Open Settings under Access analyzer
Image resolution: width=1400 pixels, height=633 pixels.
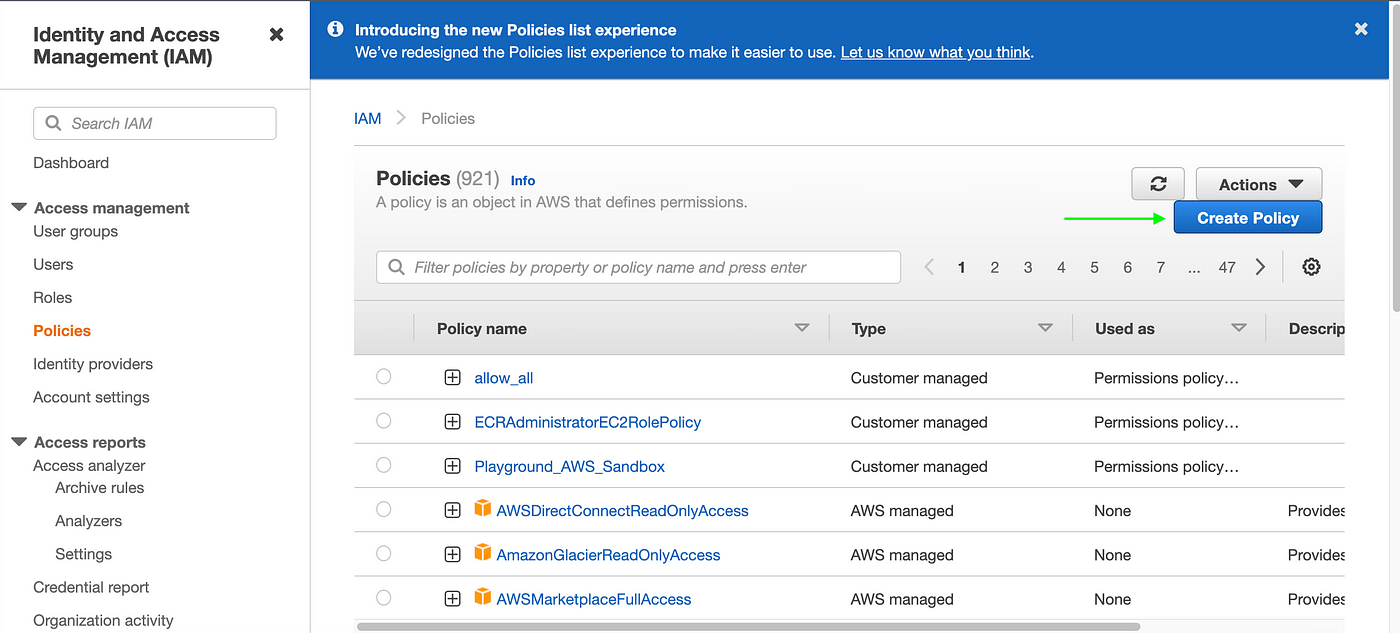84,553
